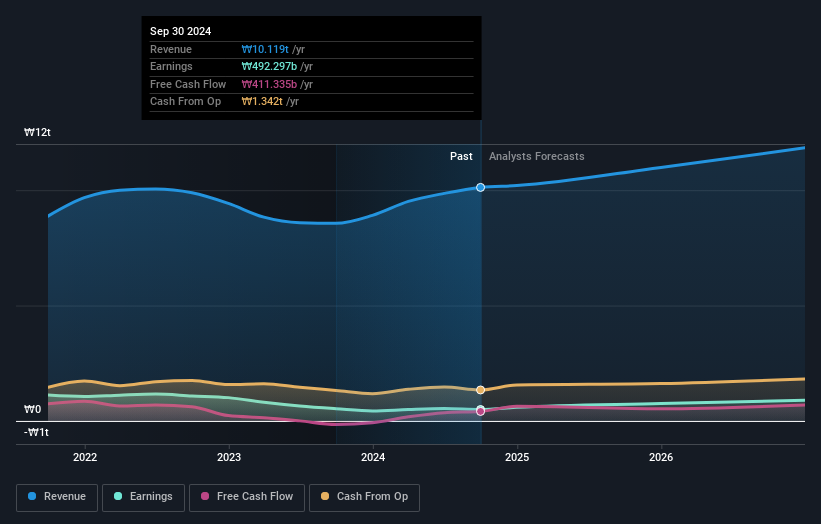This screenshot has height=524, width=821.
Task: Click the 2023 x-axis label
Action: pos(229,458)
